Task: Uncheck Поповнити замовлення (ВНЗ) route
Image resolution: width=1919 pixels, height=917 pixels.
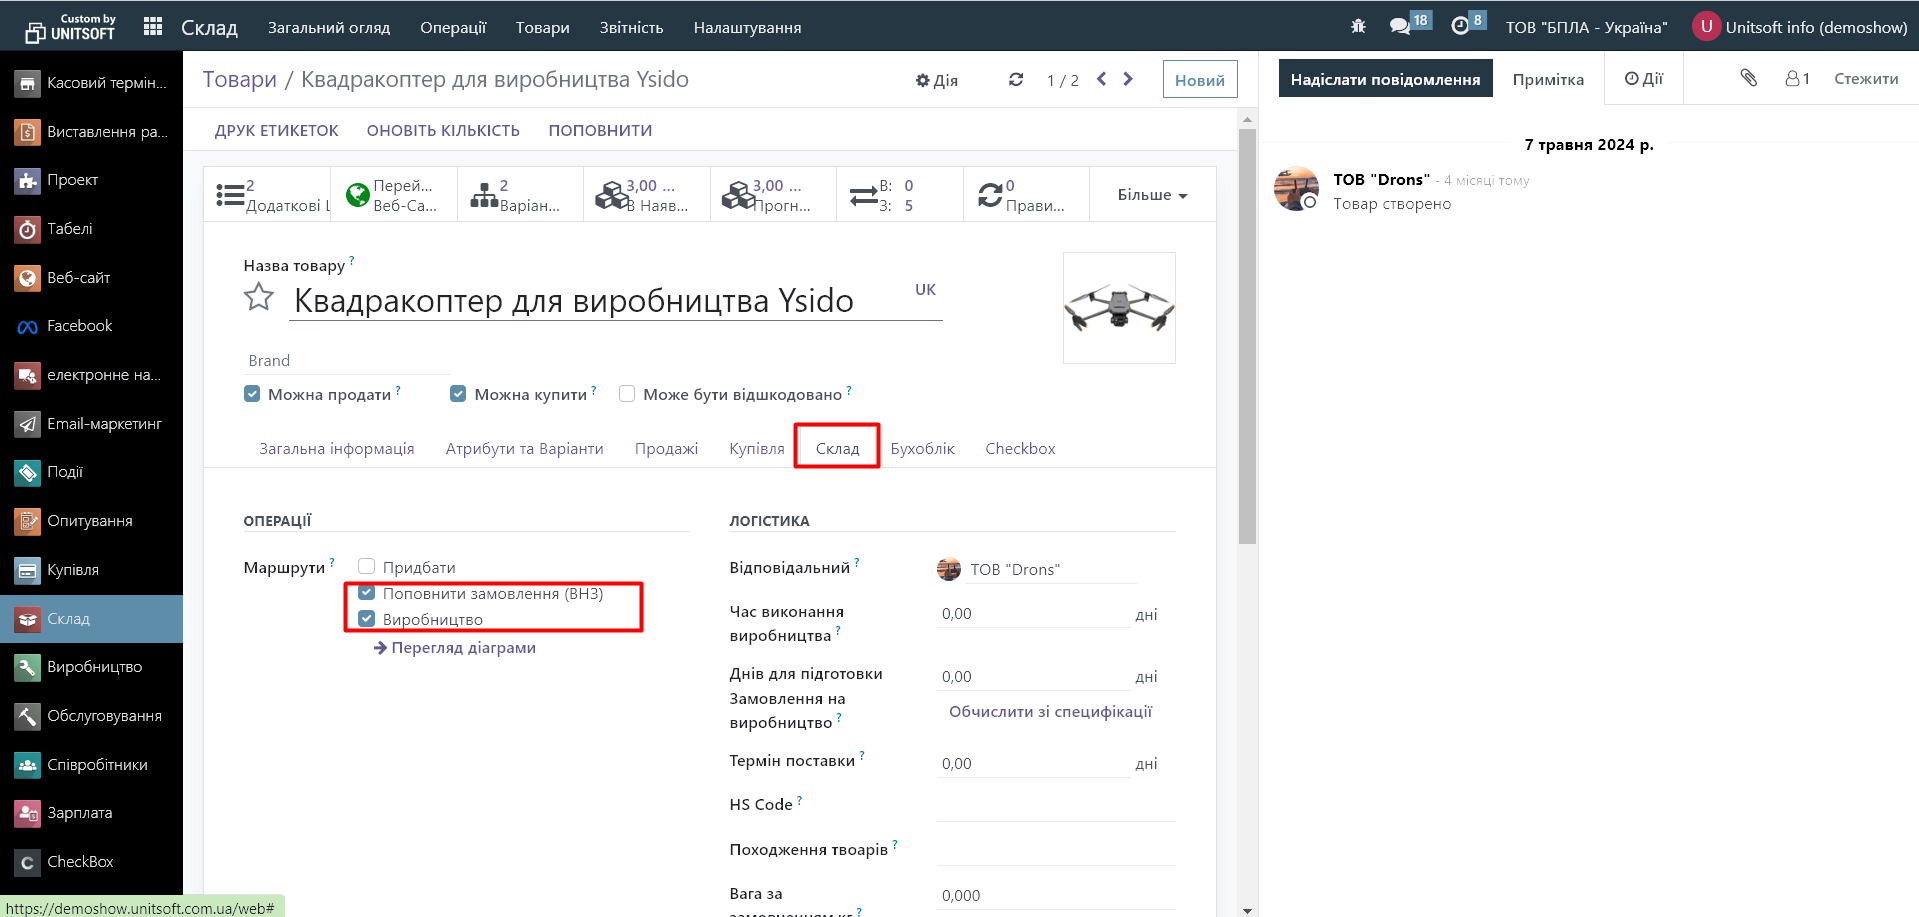Action: pyautogui.click(x=367, y=593)
